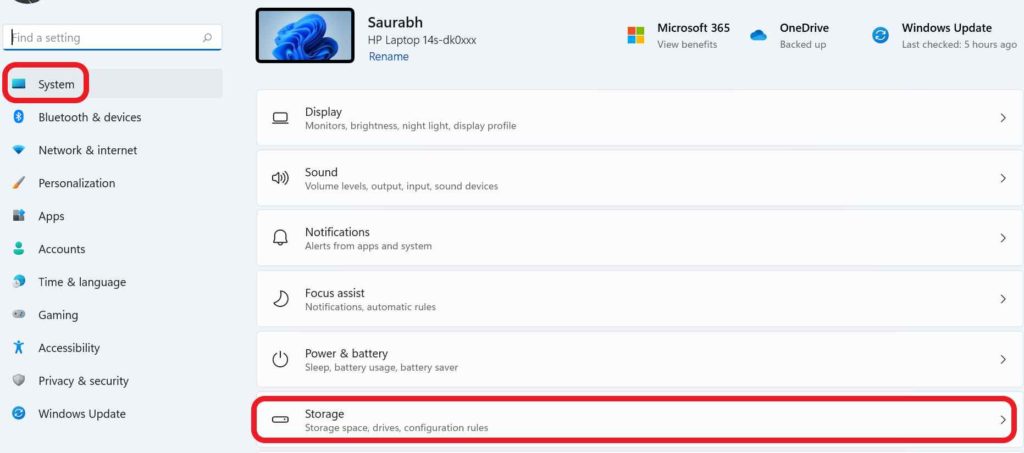Click the HP Laptop 14s-dk0xxx model text
This screenshot has height=453, width=1024.
422,40
